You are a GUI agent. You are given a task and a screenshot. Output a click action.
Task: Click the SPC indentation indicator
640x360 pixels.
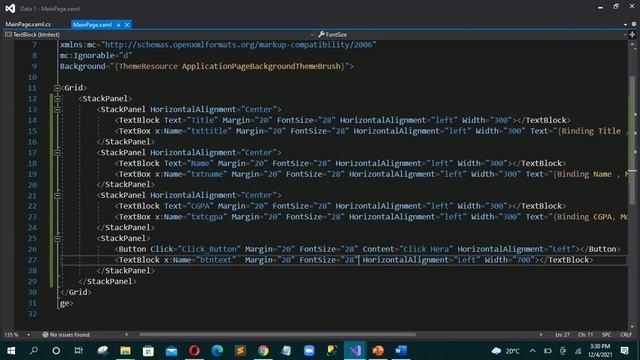607,335
